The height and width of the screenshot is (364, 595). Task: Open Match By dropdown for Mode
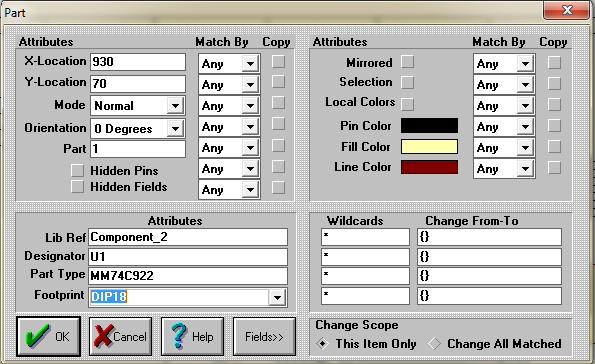tap(250, 106)
